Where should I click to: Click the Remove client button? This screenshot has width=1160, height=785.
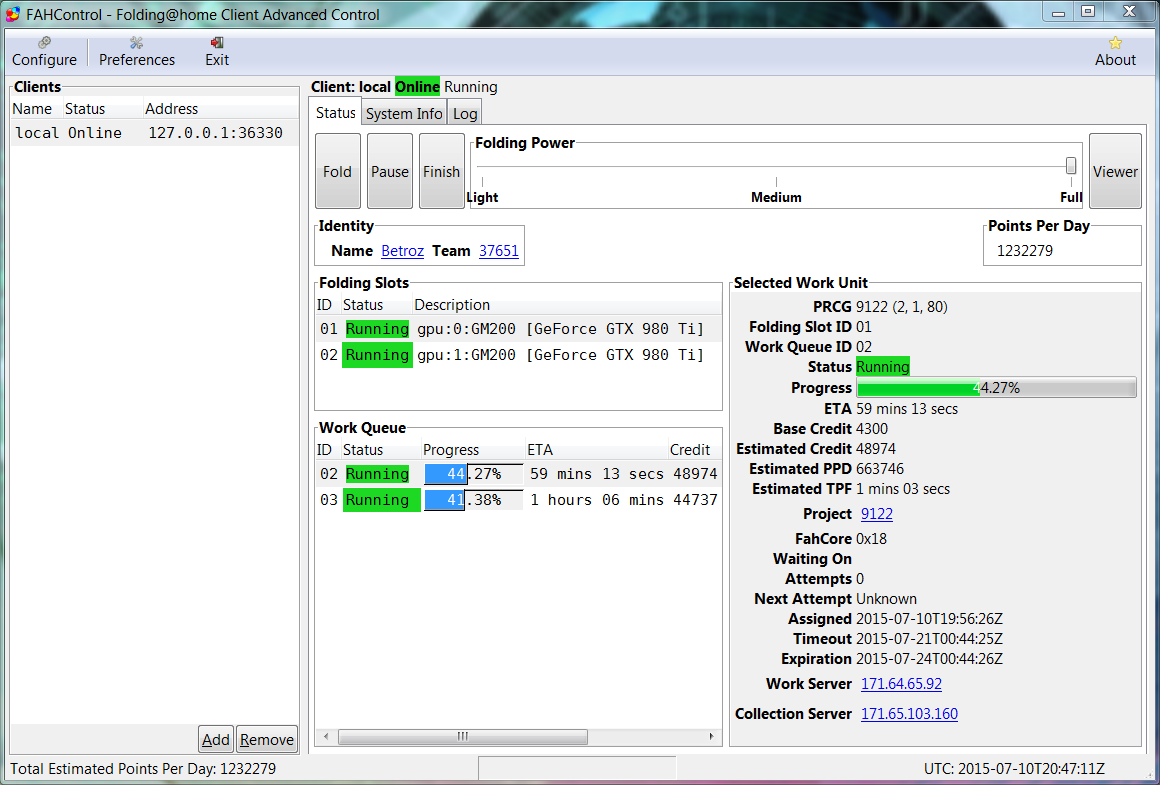[266, 739]
